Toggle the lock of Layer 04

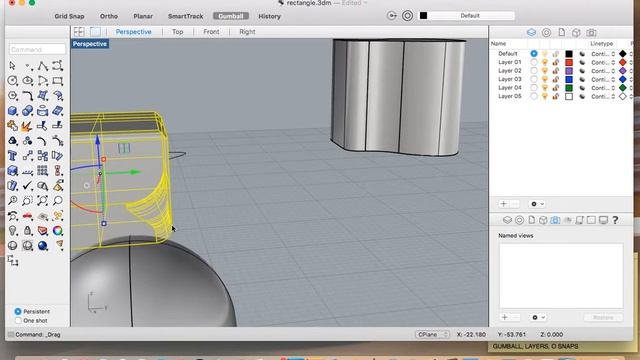pyautogui.click(x=556, y=88)
